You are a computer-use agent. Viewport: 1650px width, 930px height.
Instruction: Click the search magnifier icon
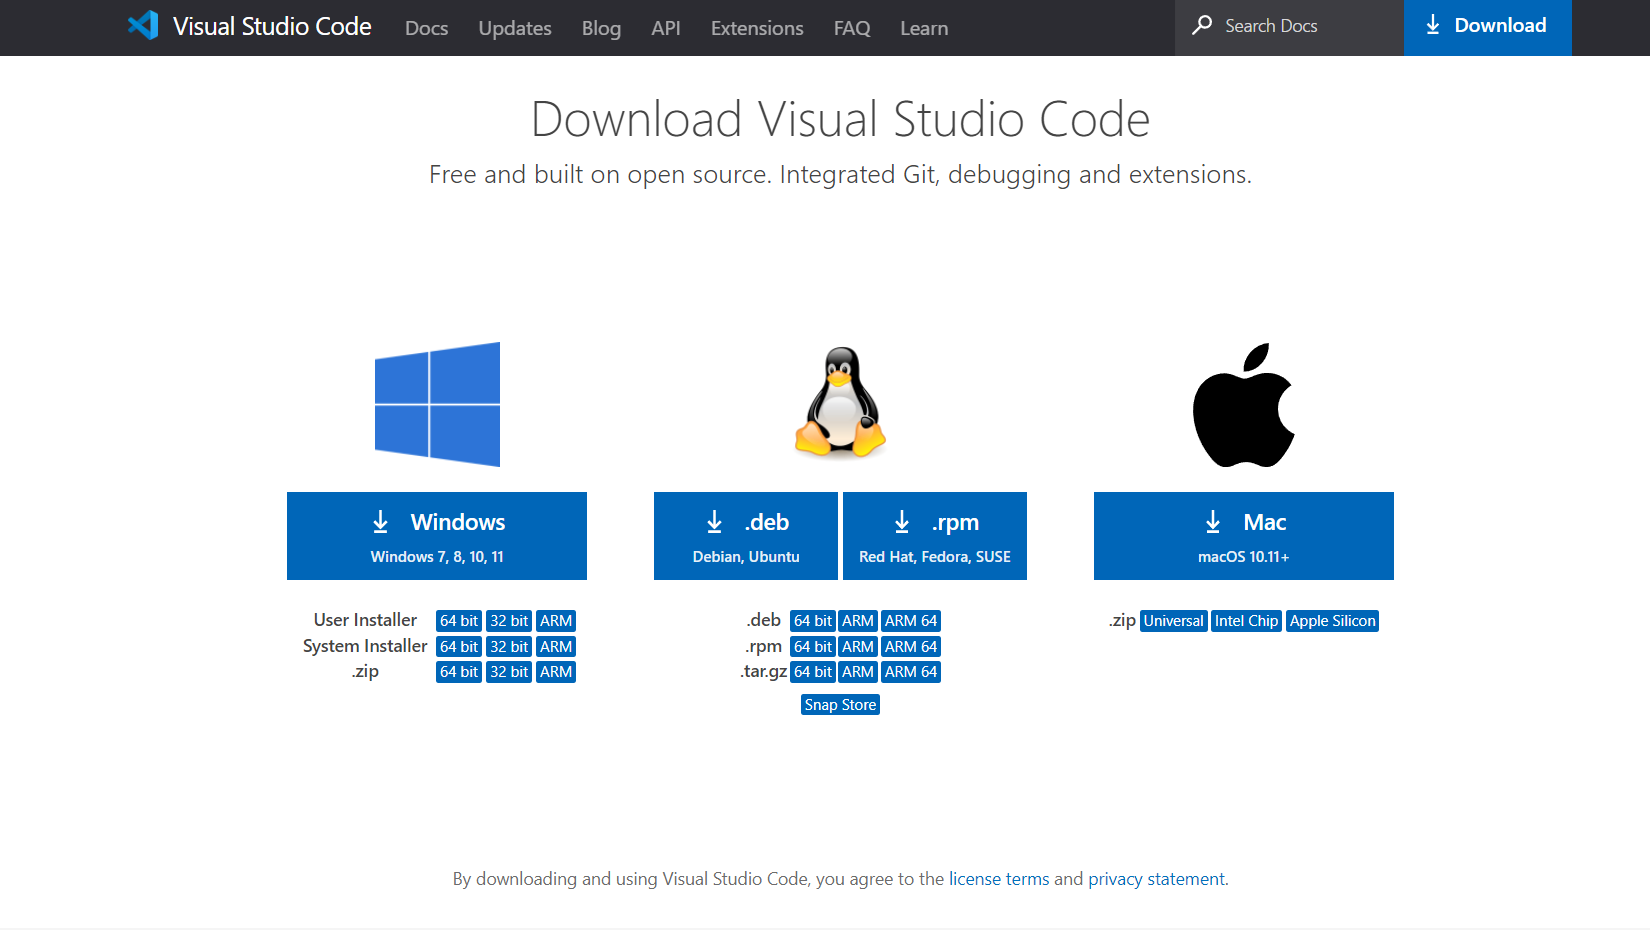point(1202,26)
